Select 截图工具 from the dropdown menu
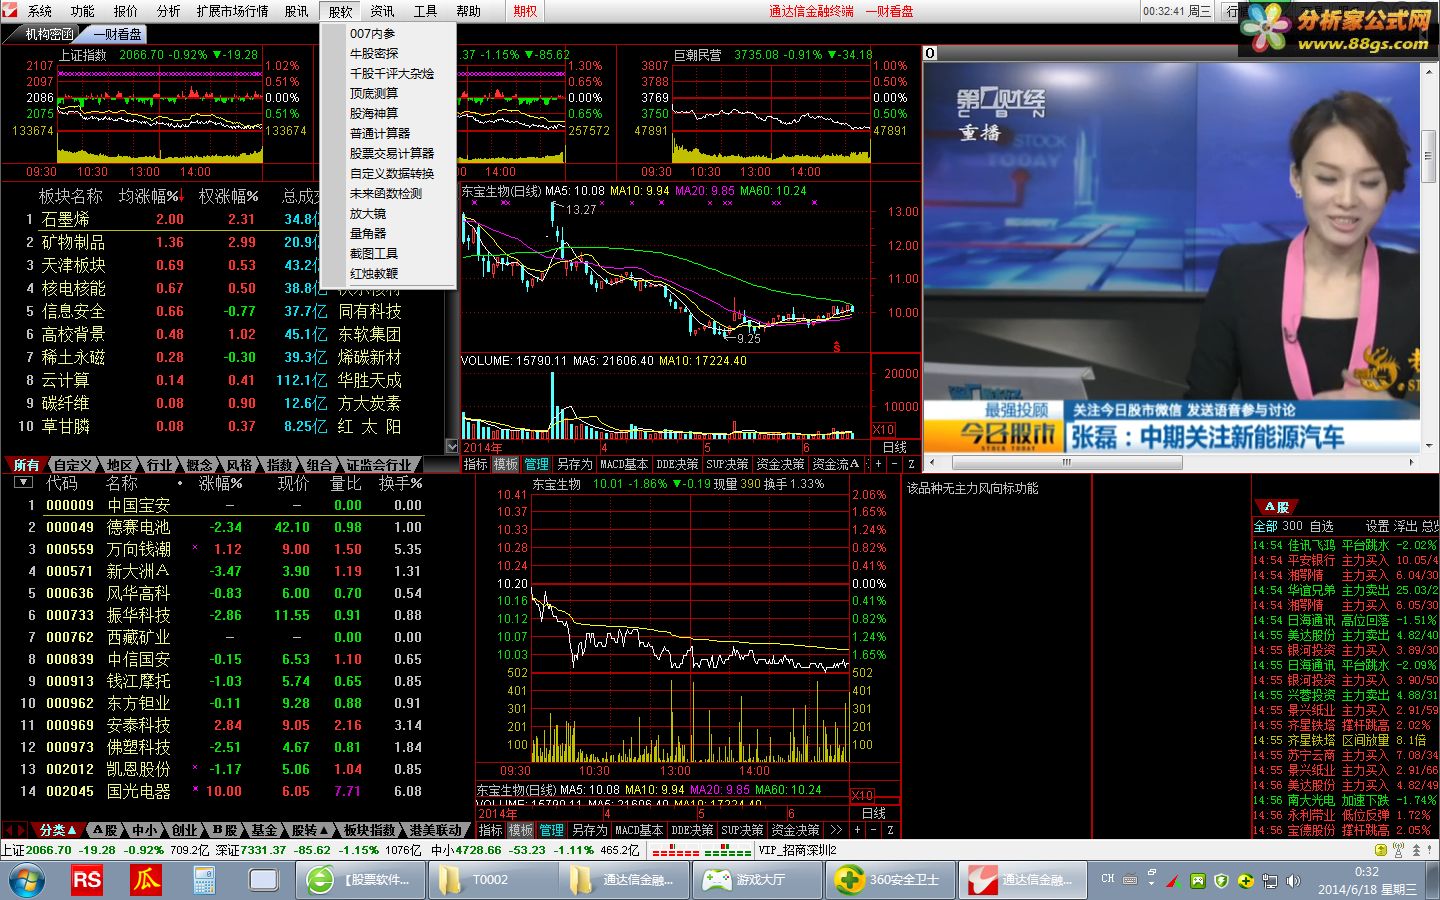The image size is (1440, 900). pyautogui.click(x=374, y=254)
